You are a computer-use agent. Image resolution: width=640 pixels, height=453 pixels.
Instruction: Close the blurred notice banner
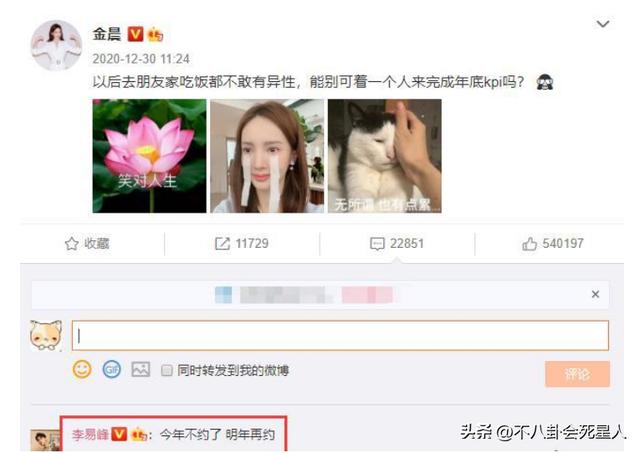(x=595, y=294)
